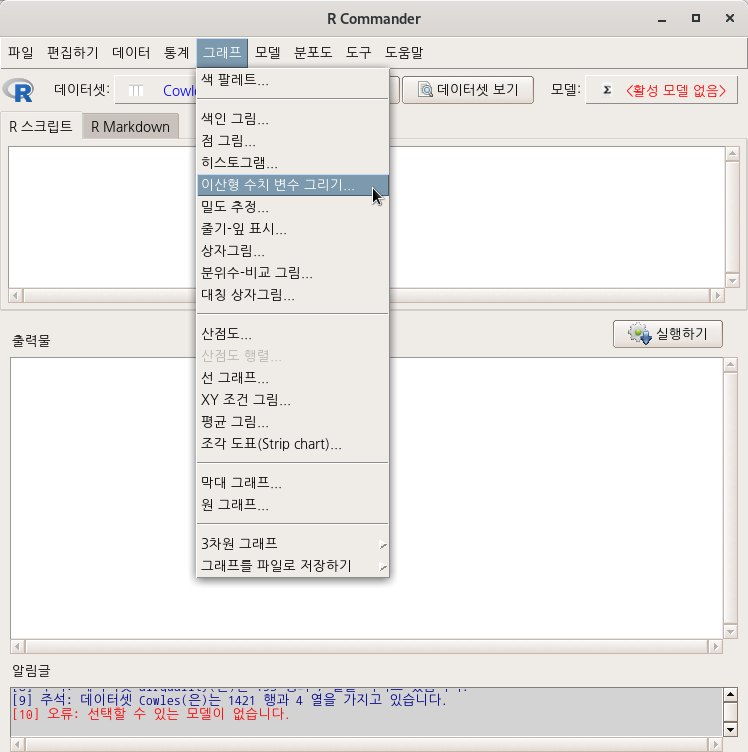
Task: Open the 분포도 menu
Action: click(313, 52)
